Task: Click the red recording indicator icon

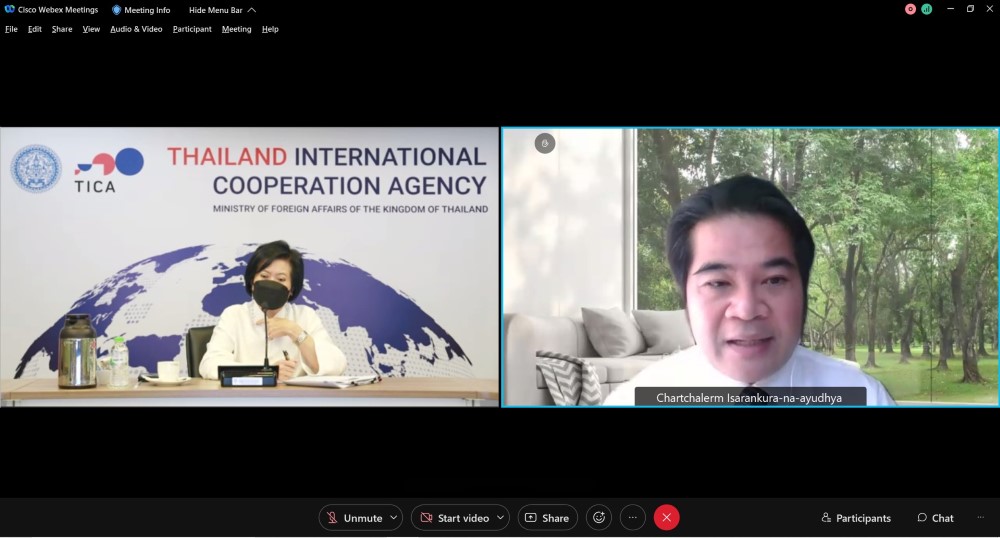Action: coord(910,9)
